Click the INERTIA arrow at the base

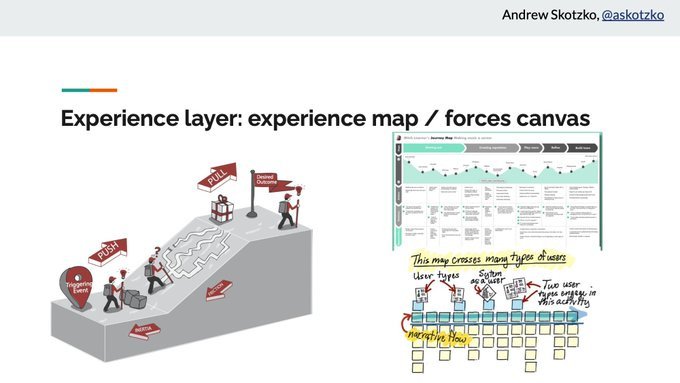[x=144, y=331]
